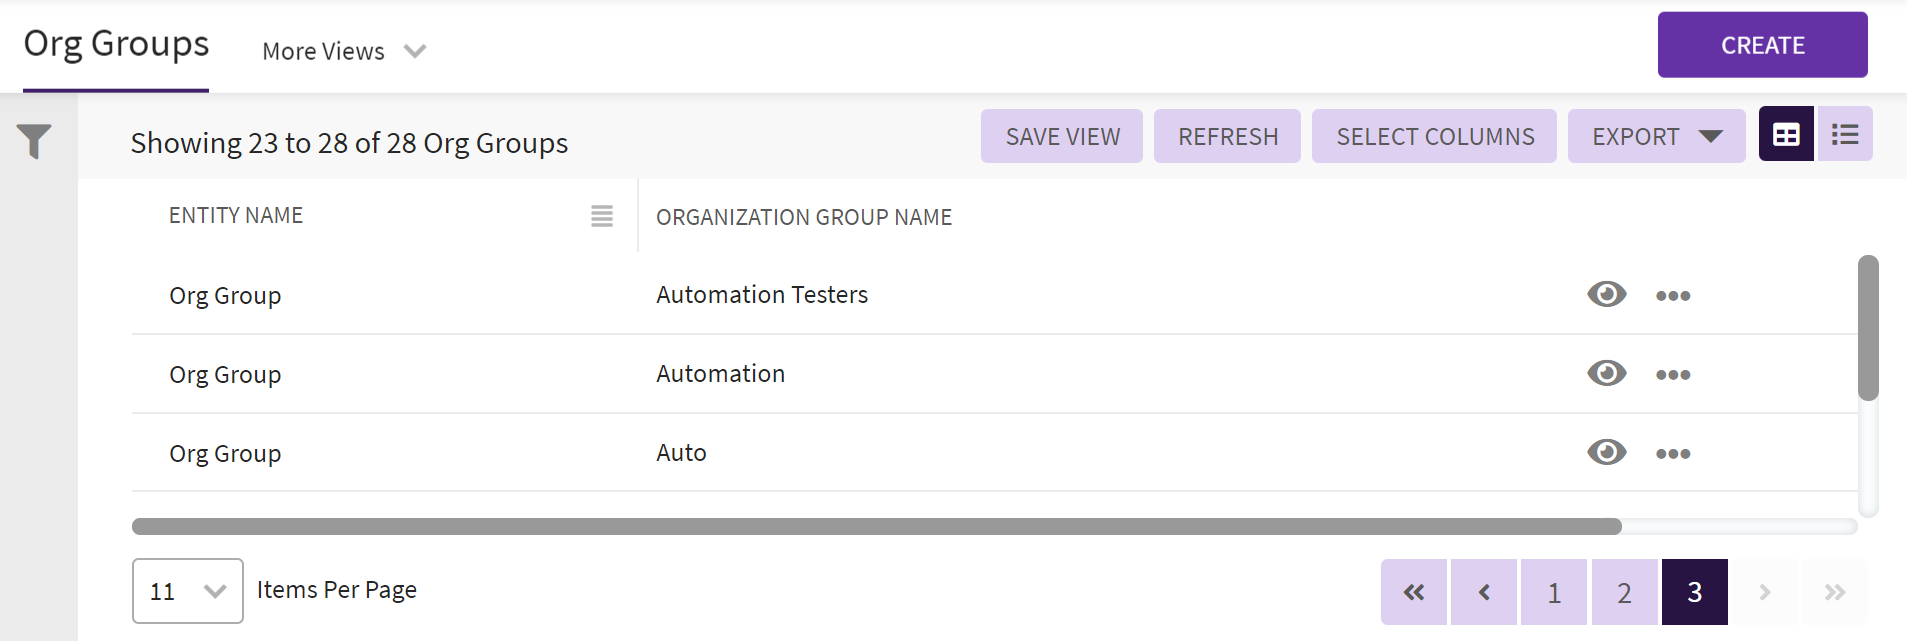Jump to first page of results

coord(1414,592)
